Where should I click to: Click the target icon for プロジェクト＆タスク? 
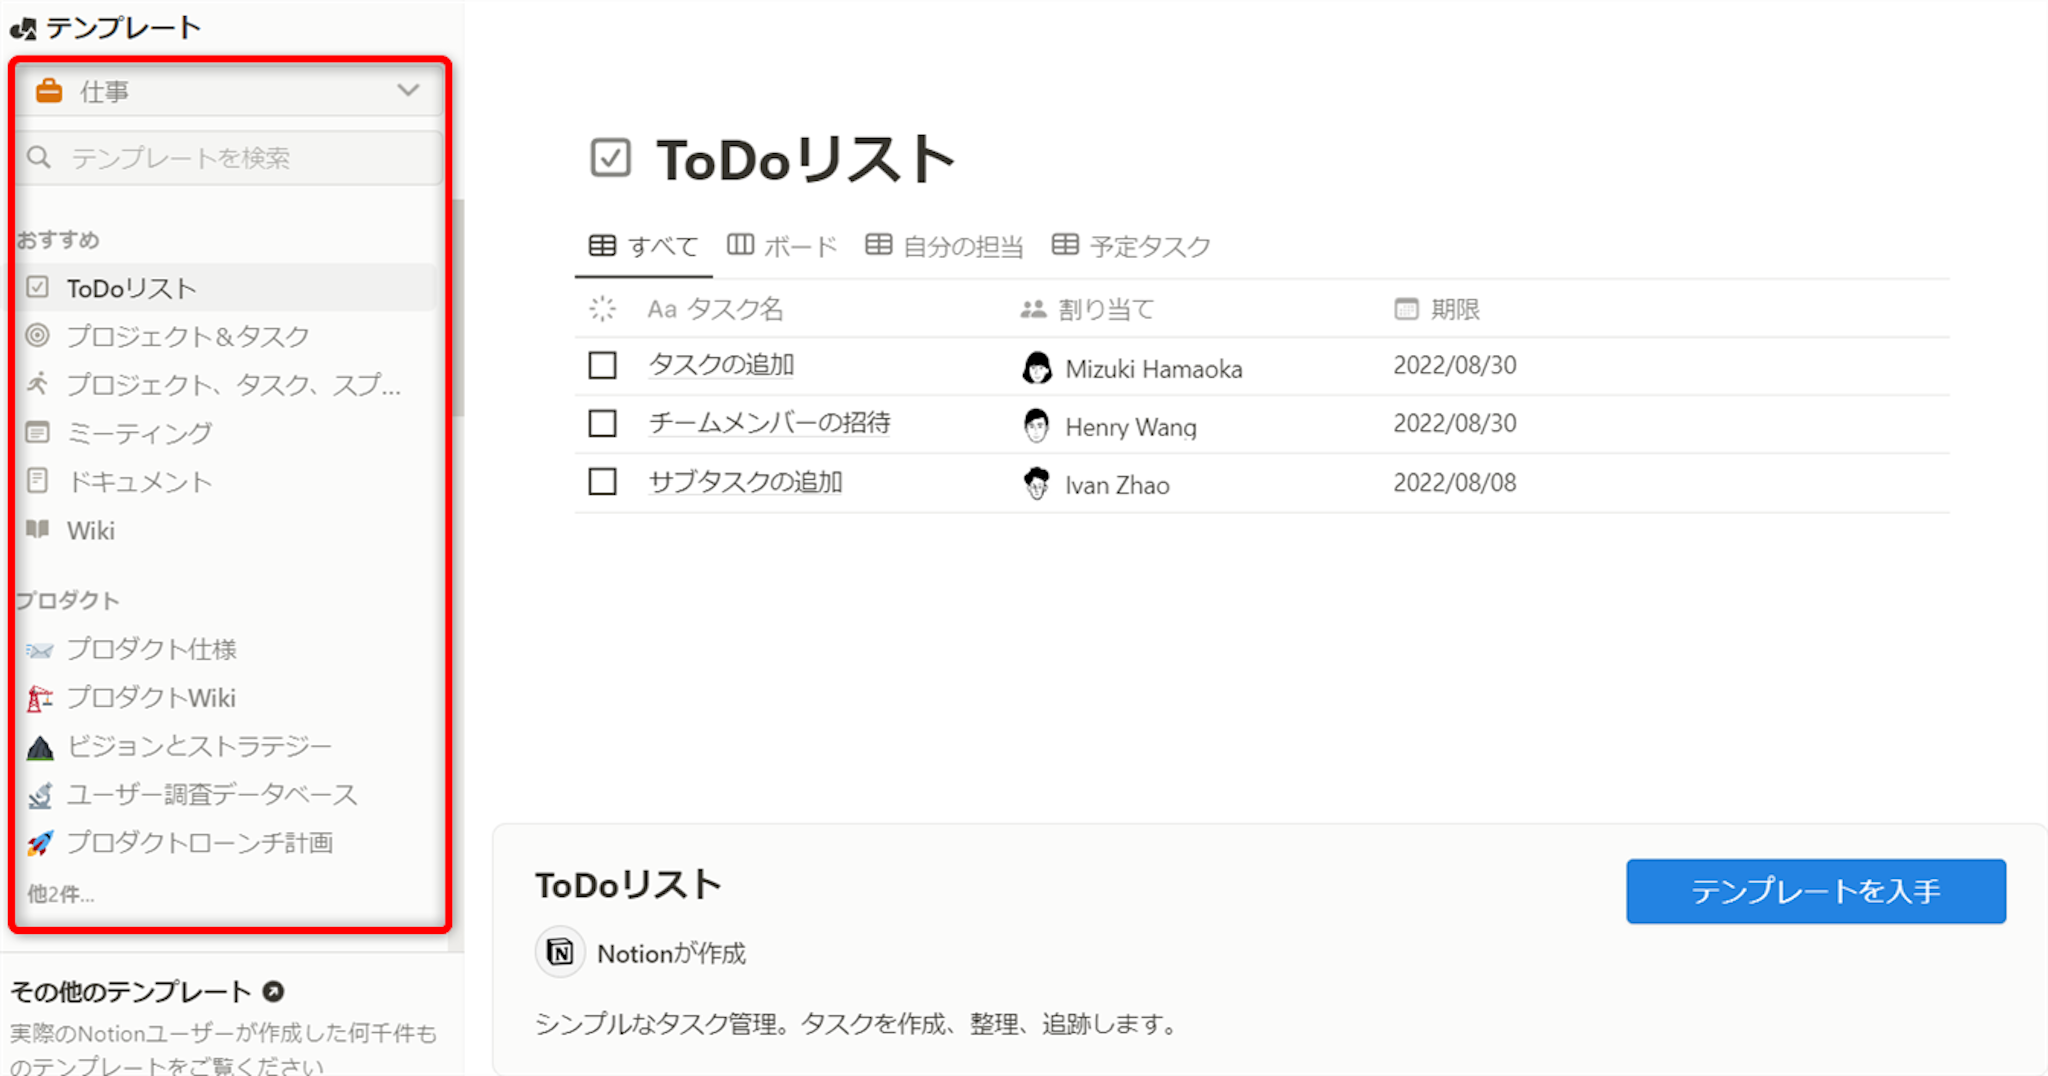pos(38,336)
